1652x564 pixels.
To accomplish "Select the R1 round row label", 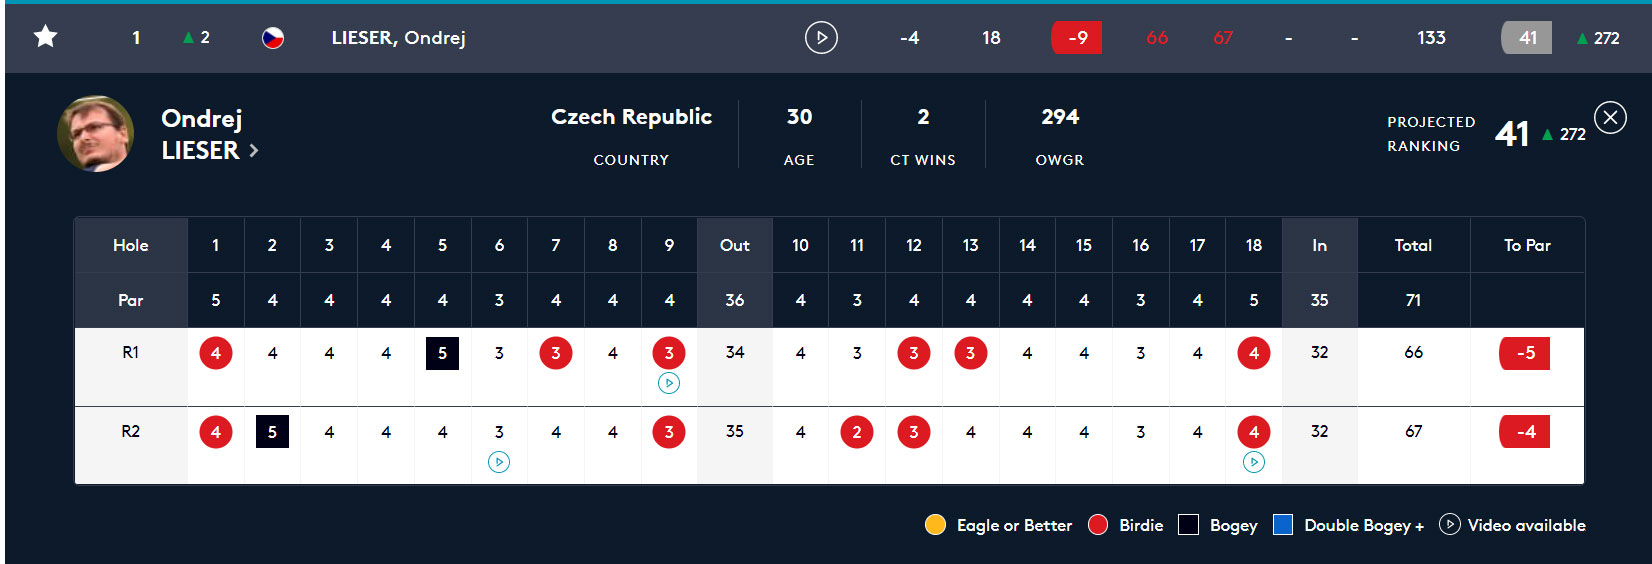I will (131, 353).
